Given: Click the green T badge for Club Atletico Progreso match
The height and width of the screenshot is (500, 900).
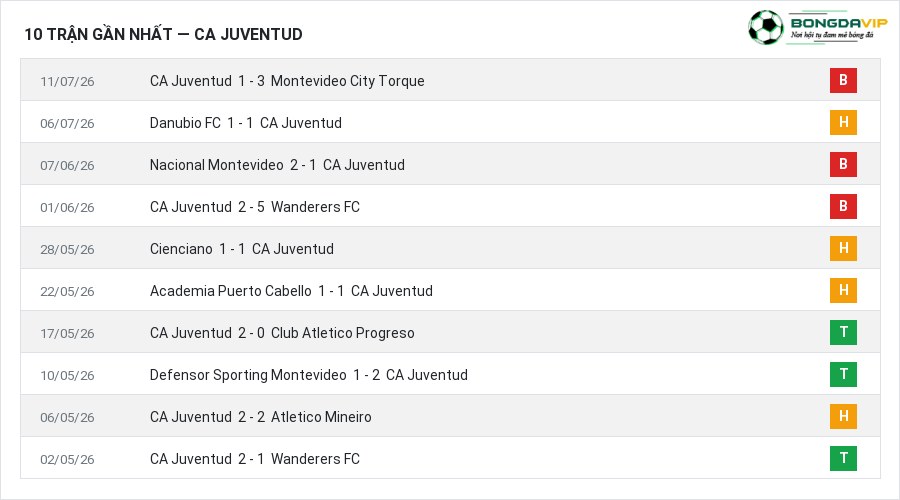Looking at the screenshot, I should tap(843, 332).
